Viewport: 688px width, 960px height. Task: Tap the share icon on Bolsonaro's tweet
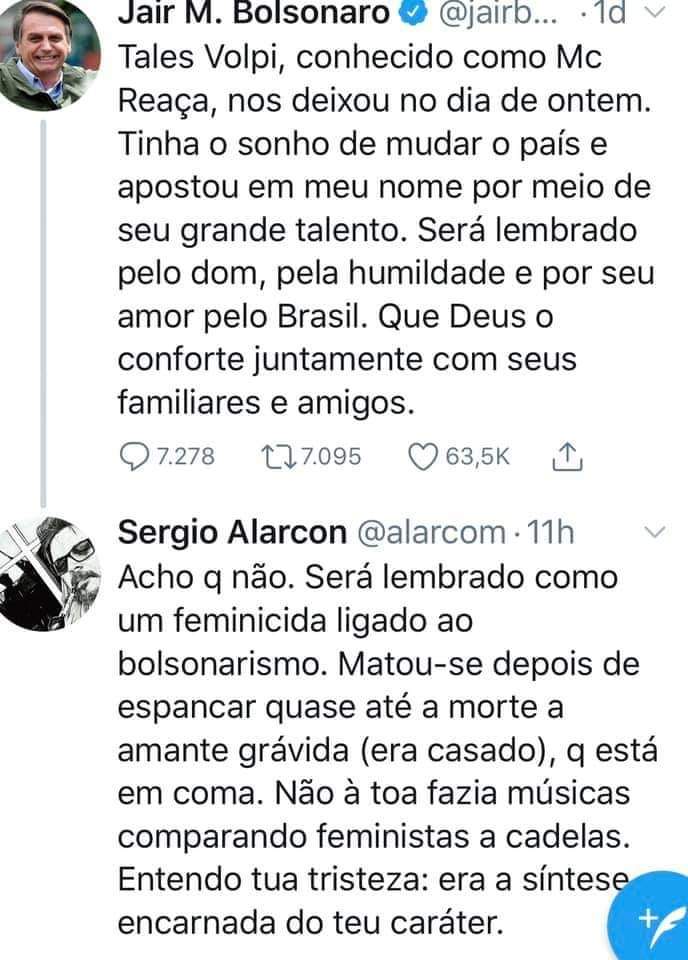566,456
